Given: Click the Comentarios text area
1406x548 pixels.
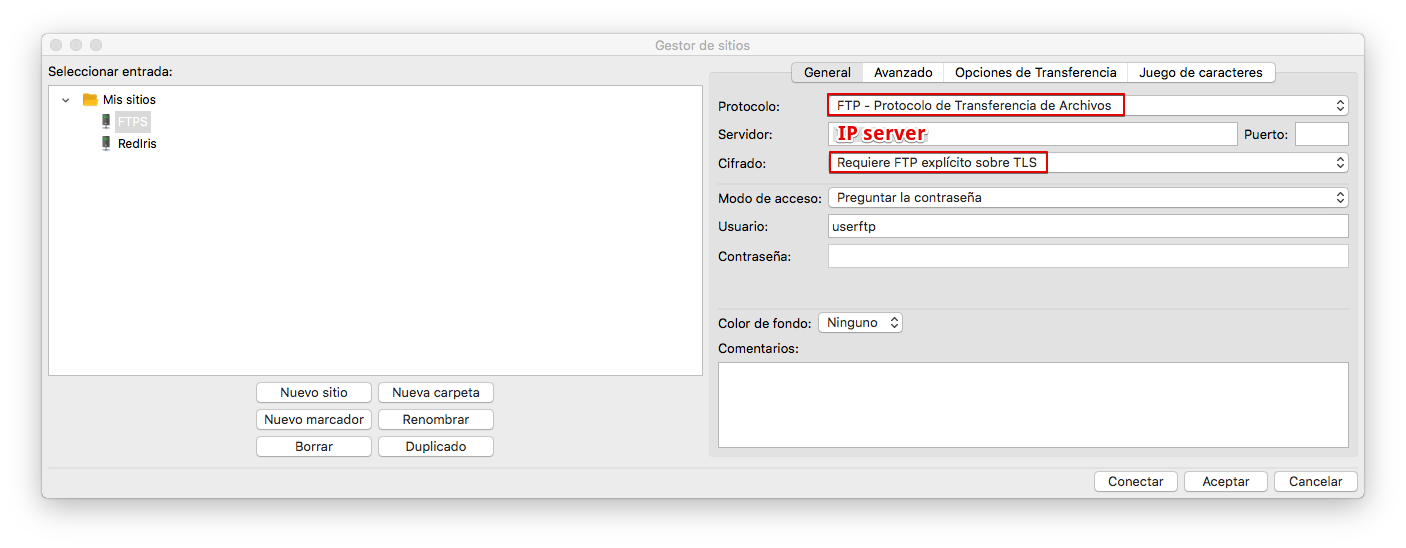Looking at the screenshot, I should [1032, 404].
